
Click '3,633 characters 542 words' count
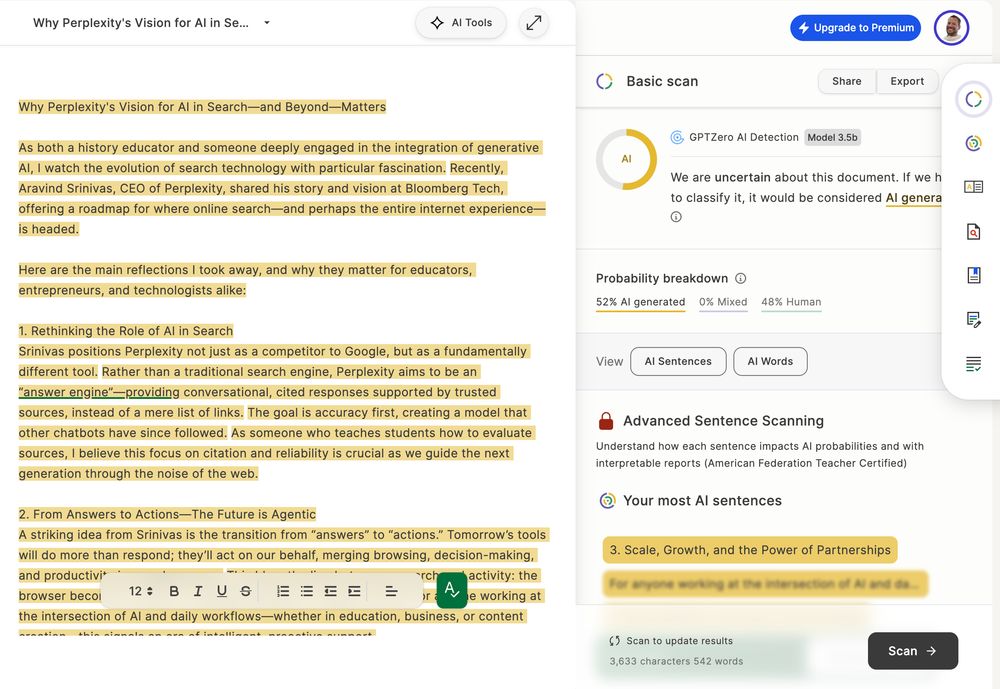676,662
